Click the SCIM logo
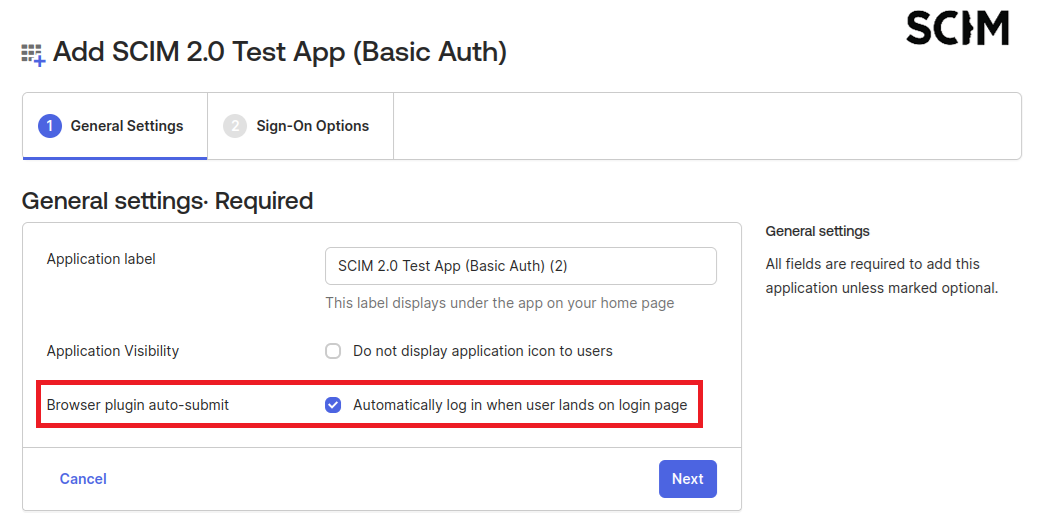The width and height of the screenshot is (1041, 527). tap(957, 28)
